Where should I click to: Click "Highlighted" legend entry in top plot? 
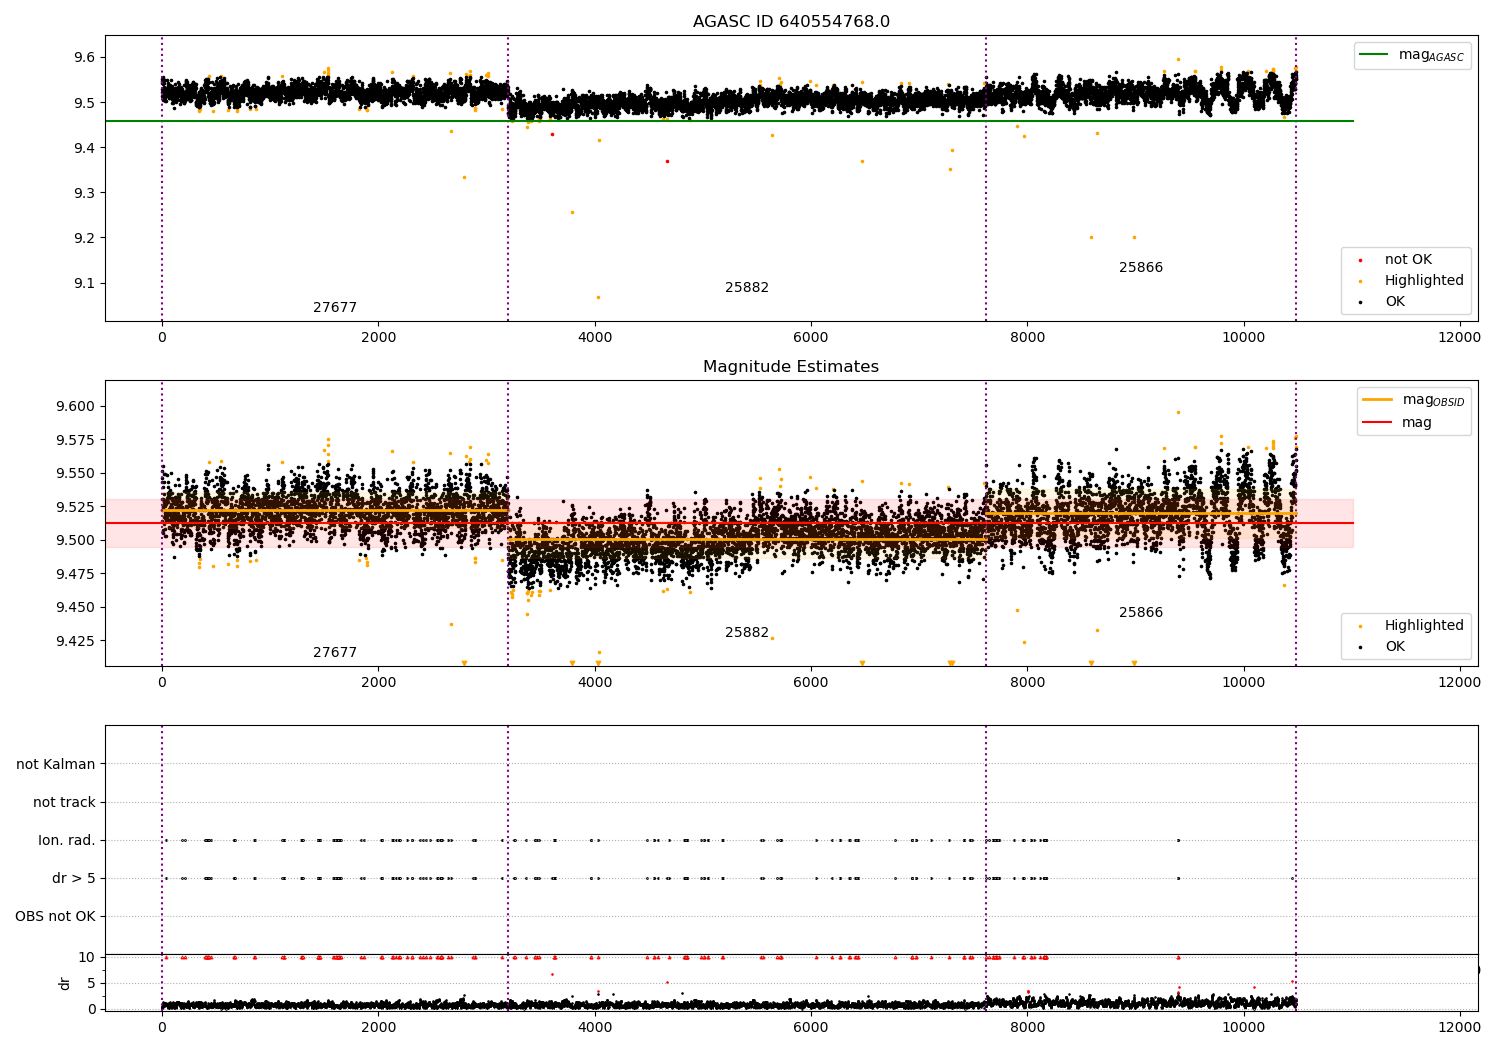(x=1424, y=281)
